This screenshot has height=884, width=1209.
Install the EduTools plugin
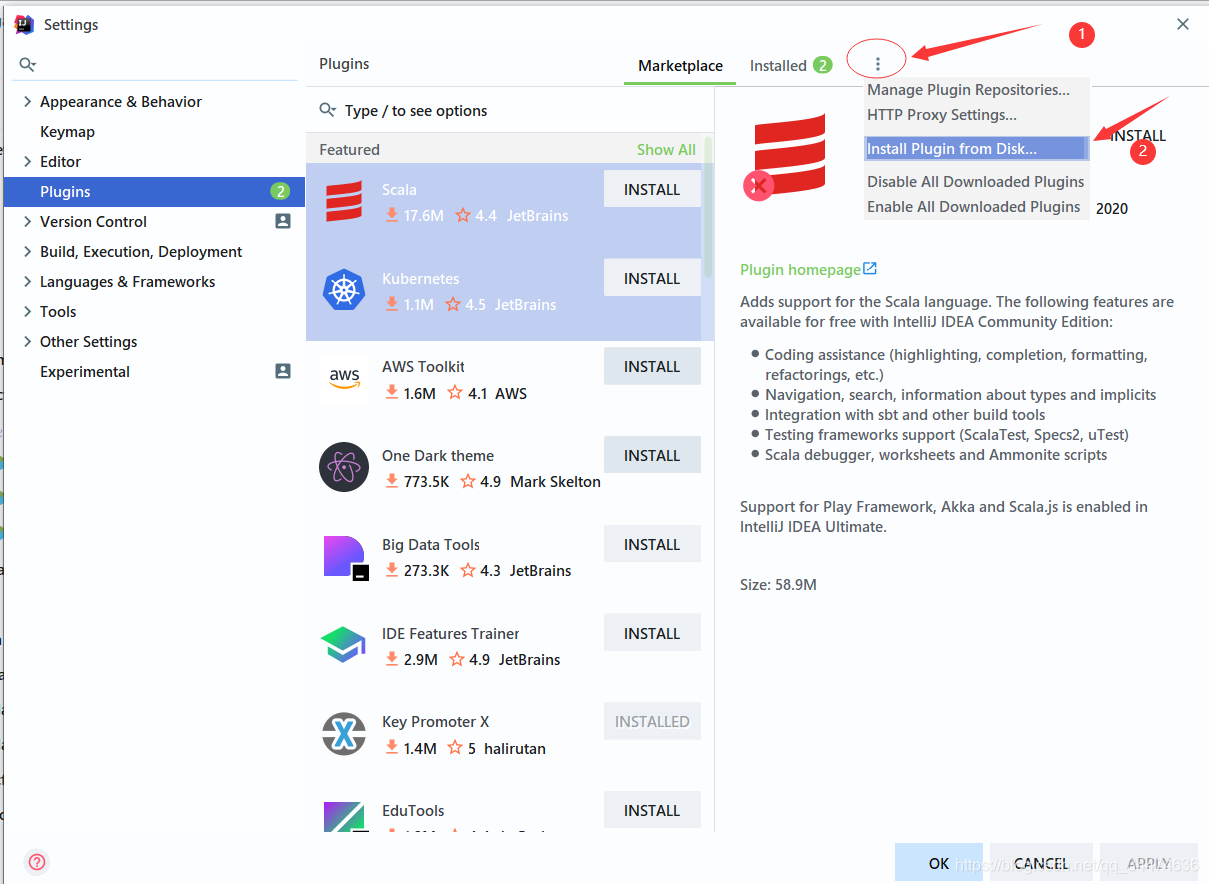[x=652, y=810]
